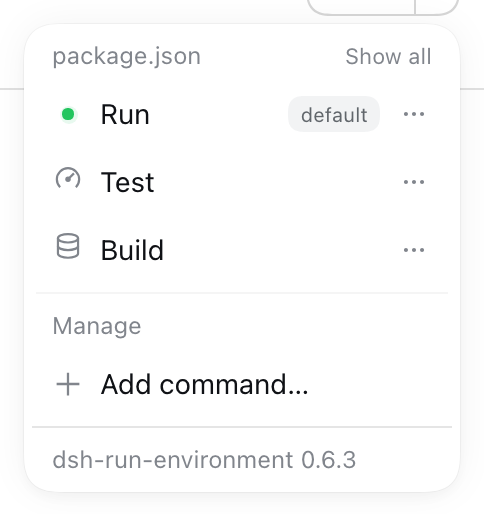The height and width of the screenshot is (514, 484).
Task: Open the three-dot menu for Test
Action: pyautogui.click(x=414, y=182)
